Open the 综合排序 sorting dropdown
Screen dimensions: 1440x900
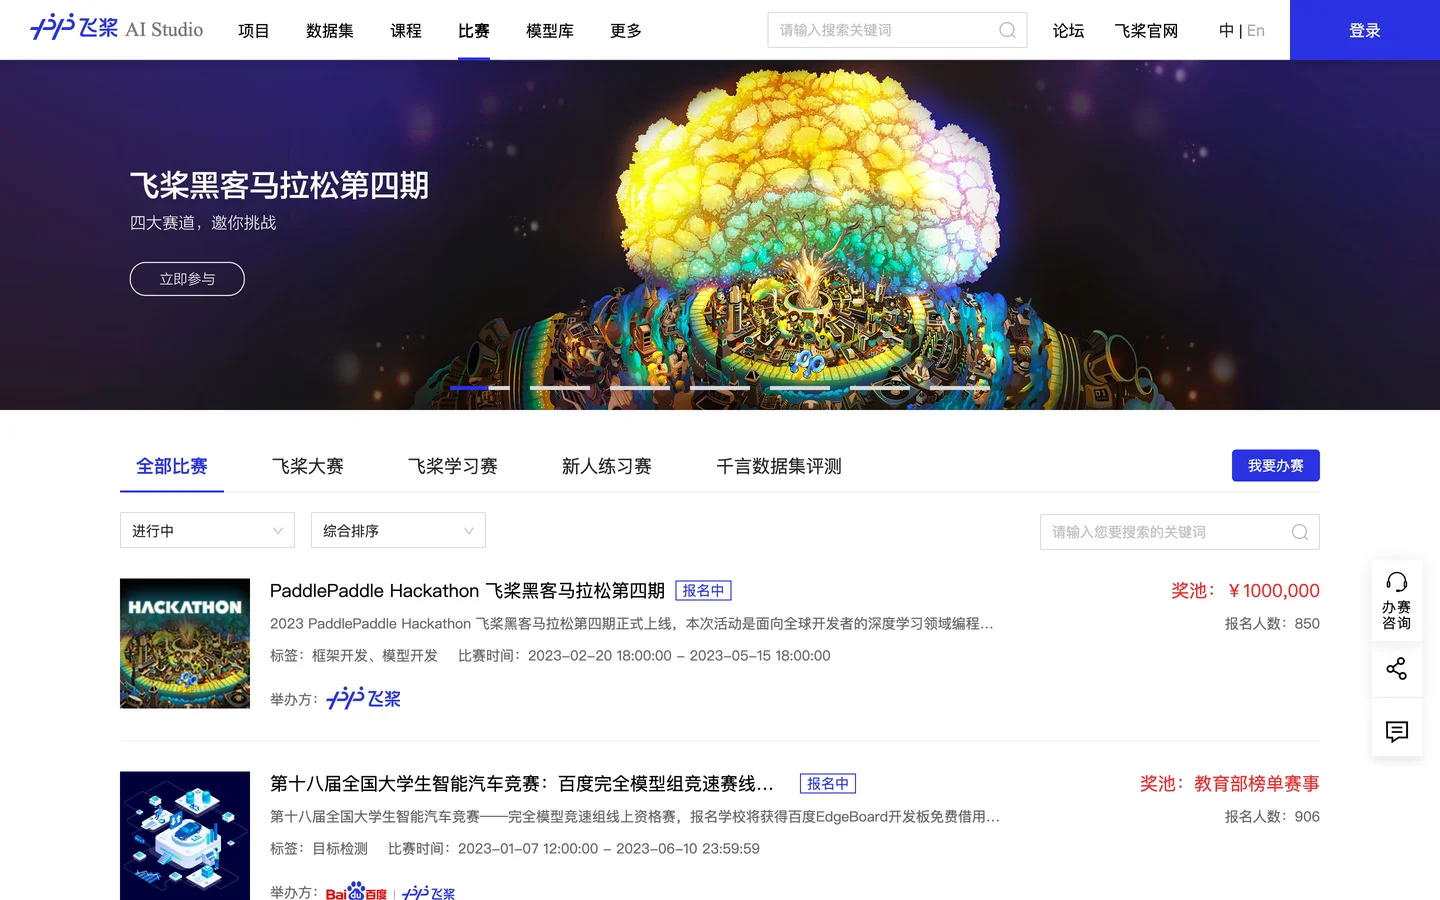point(398,530)
